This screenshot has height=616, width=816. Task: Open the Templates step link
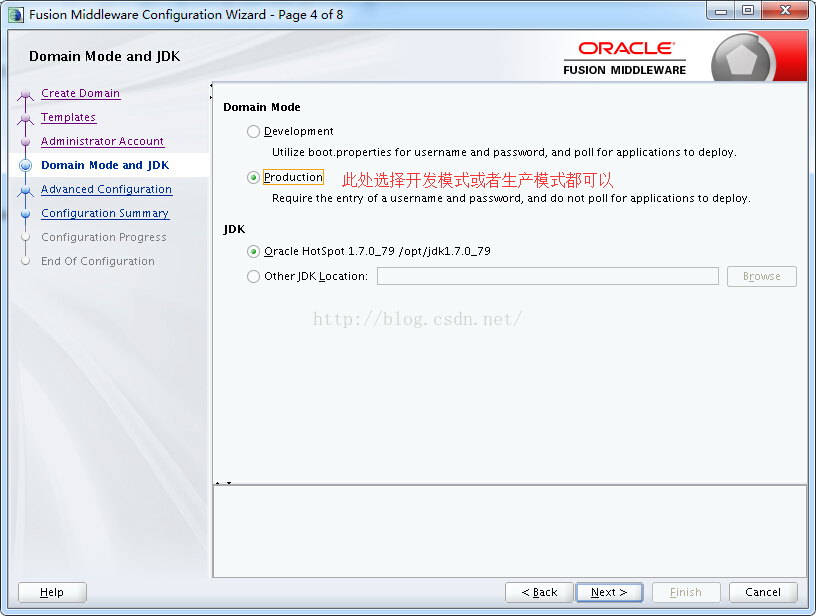(x=68, y=117)
